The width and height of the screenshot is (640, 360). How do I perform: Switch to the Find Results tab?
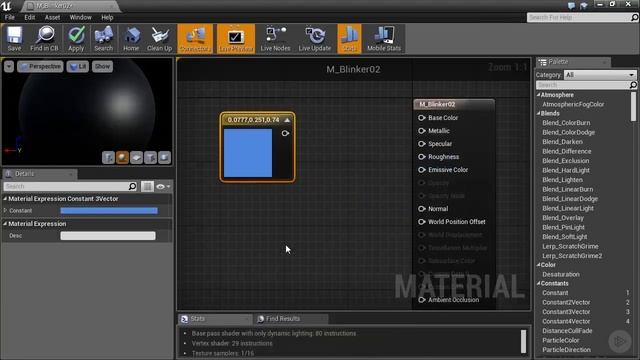tap(291, 318)
